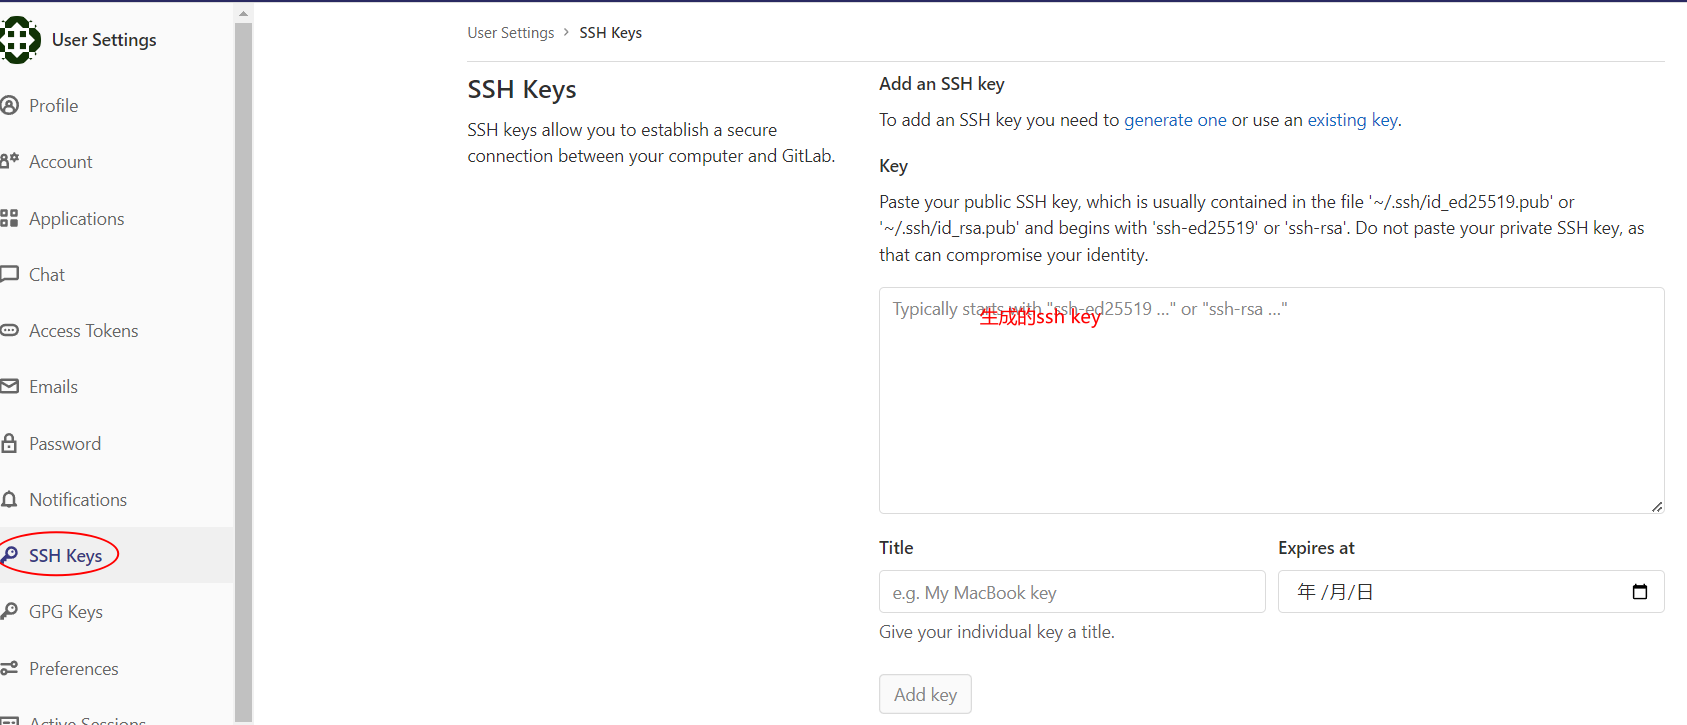The image size is (1687, 725).
Task: Click the Notifications bell icon
Action: click(10, 499)
